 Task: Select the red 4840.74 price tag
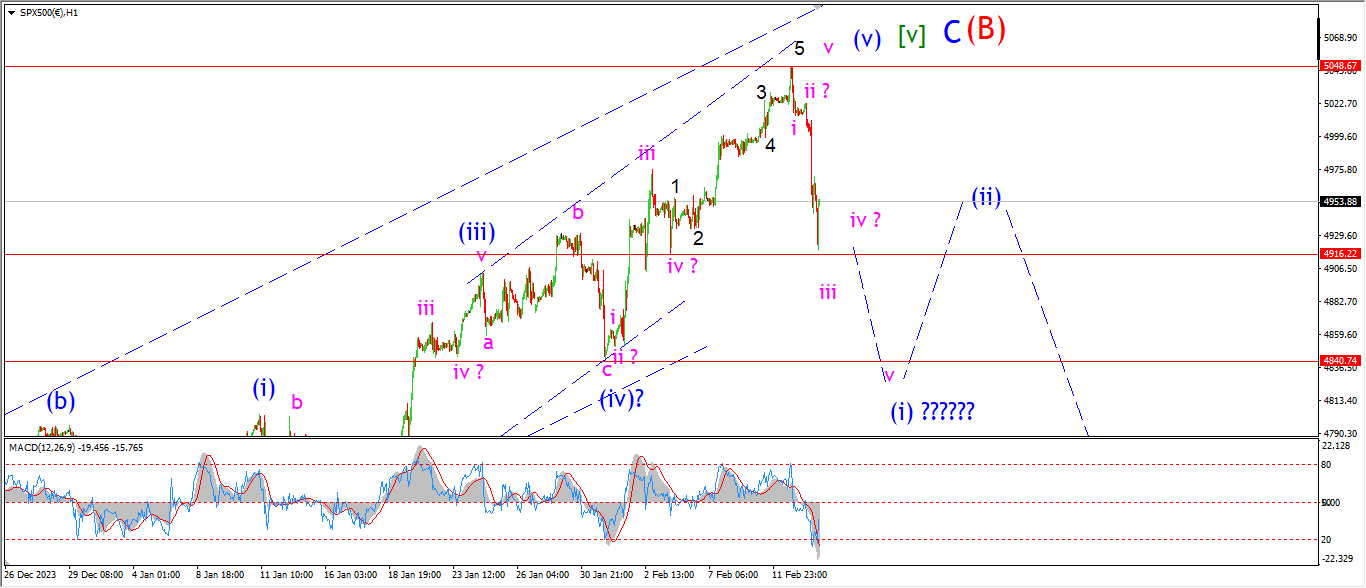pyautogui.click(x=1340, y=360)
